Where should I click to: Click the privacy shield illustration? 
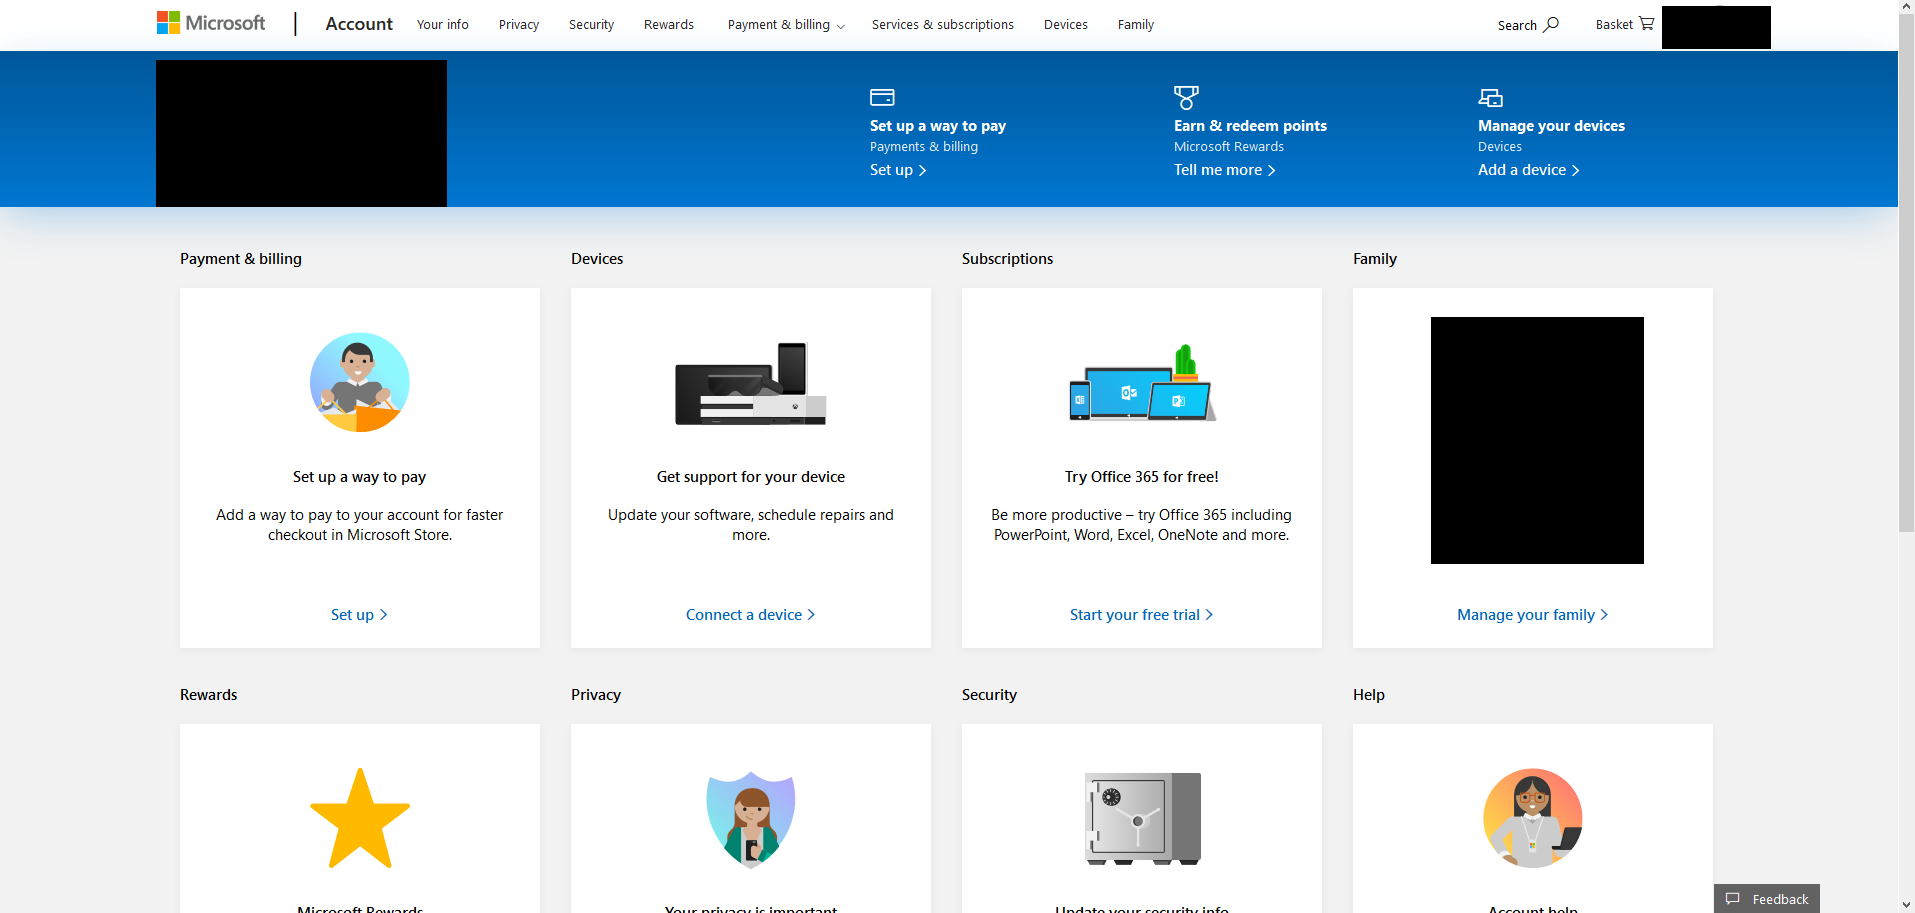click(751, 819)
